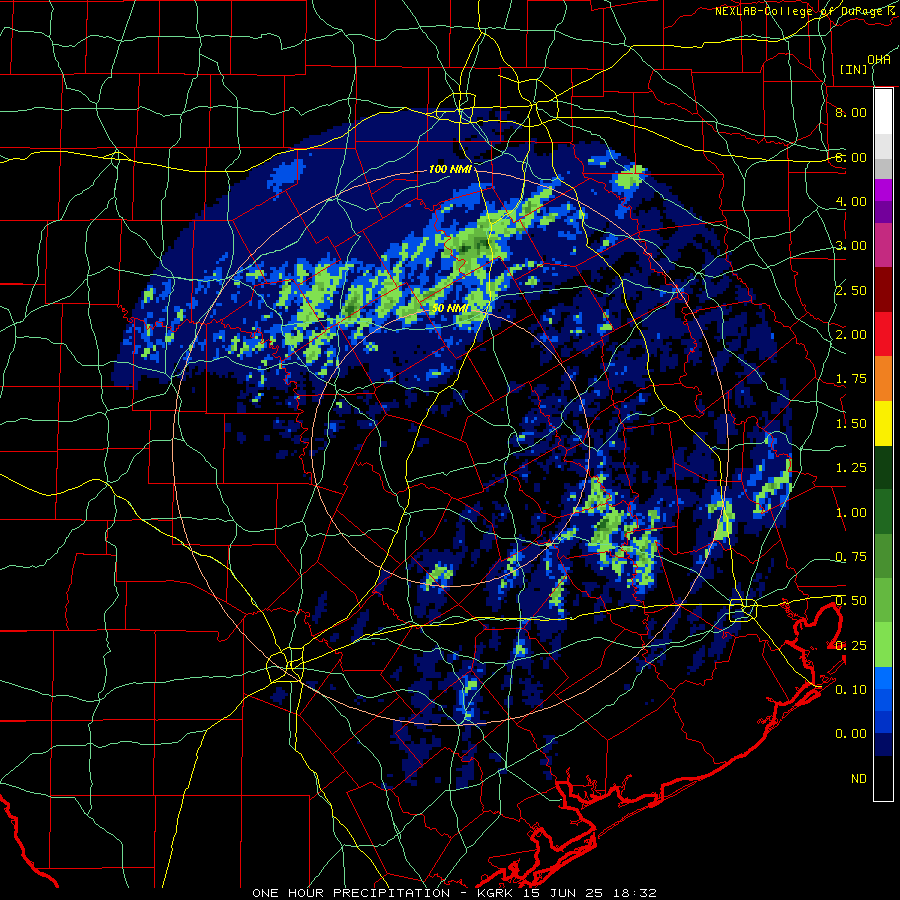The image size is (900, 900).
Task: Select the darkest green swatch beside 1.25
Action: point(883,467)
